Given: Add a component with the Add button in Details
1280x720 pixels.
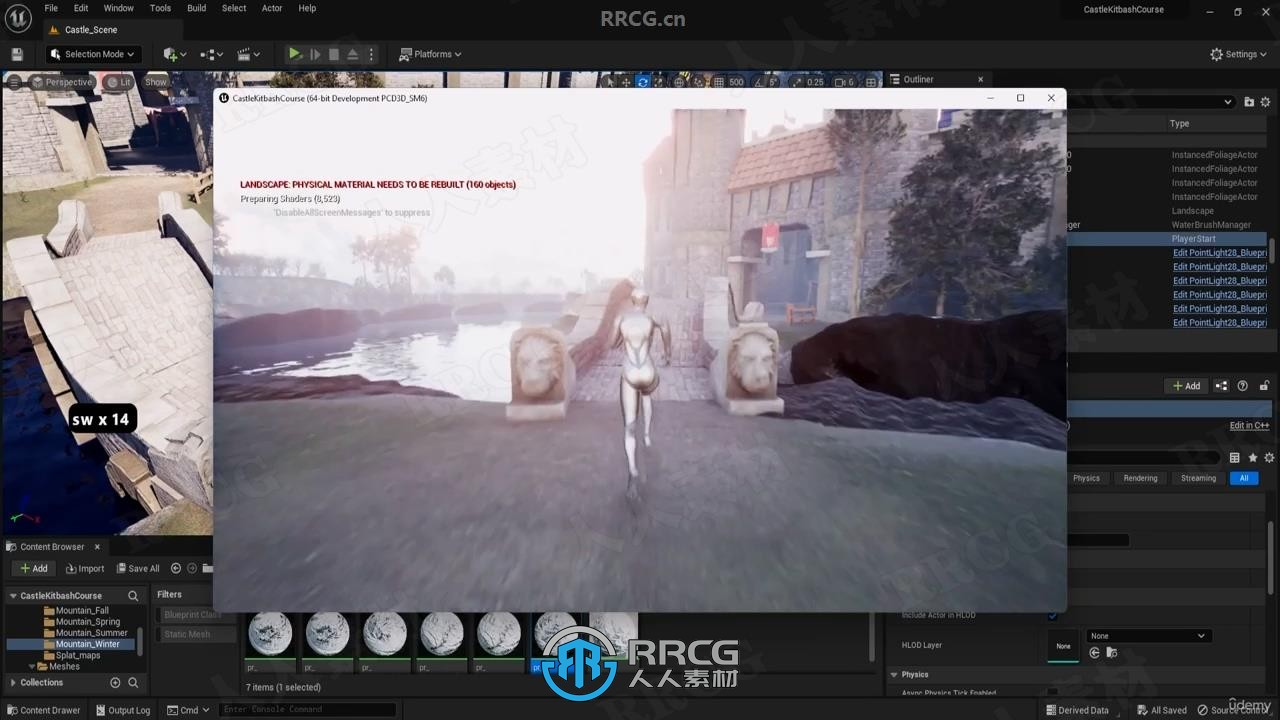Looking at the screenshot, I should tap(1186, 386).
